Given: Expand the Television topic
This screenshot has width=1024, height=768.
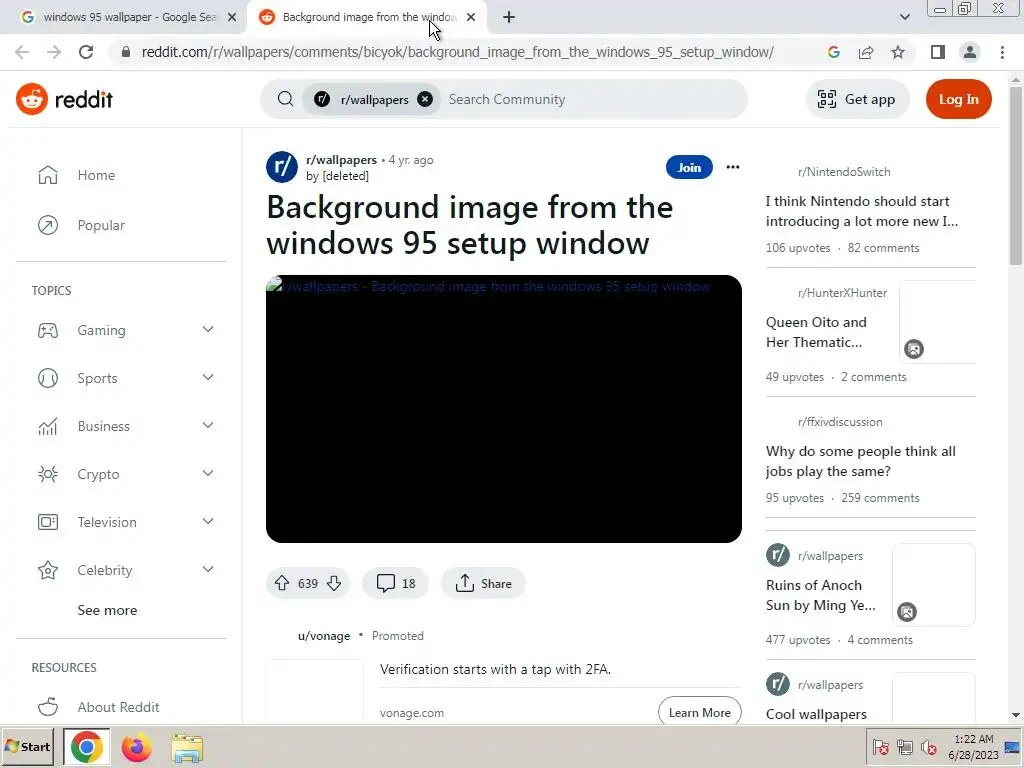Looking at the screenshot, I should tap(208, 522).
